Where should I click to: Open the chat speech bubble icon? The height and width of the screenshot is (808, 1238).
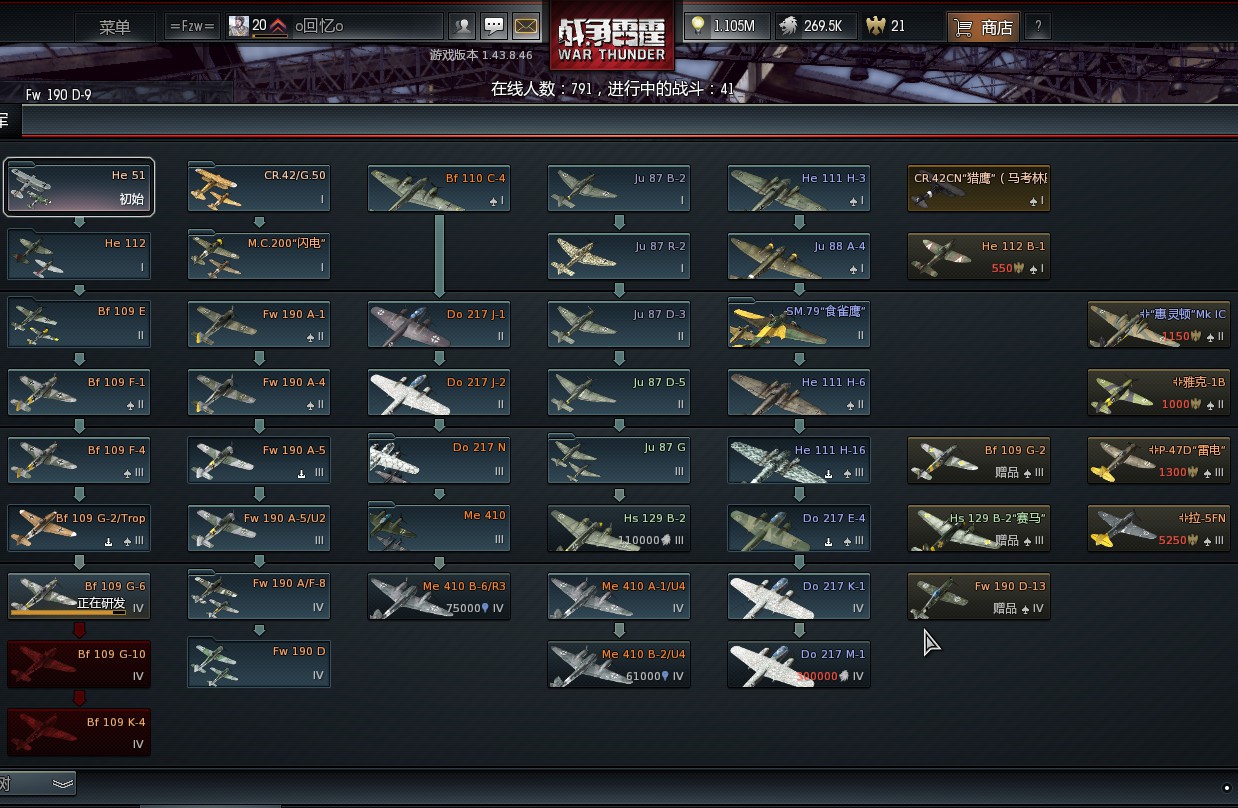(x=494, y=27)
